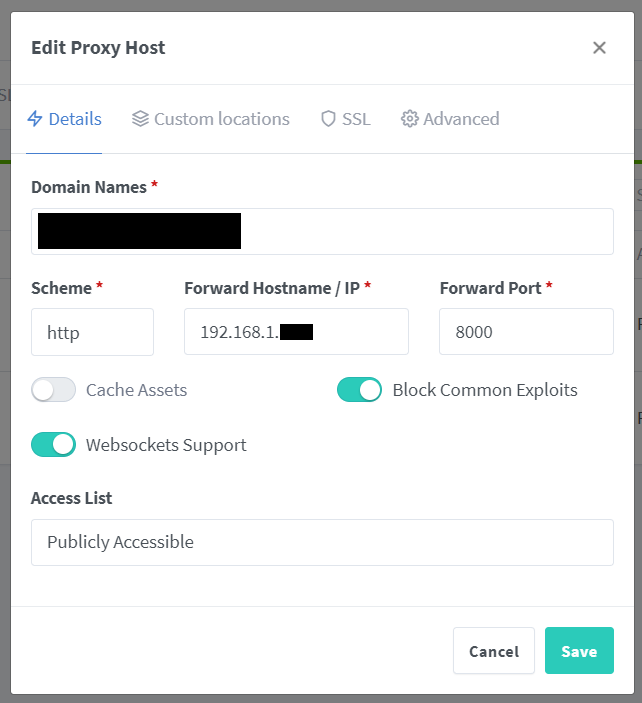Click the layers icon for Custom locations
This screenshot has width=642, height=703.
click(x=139, y=119)
